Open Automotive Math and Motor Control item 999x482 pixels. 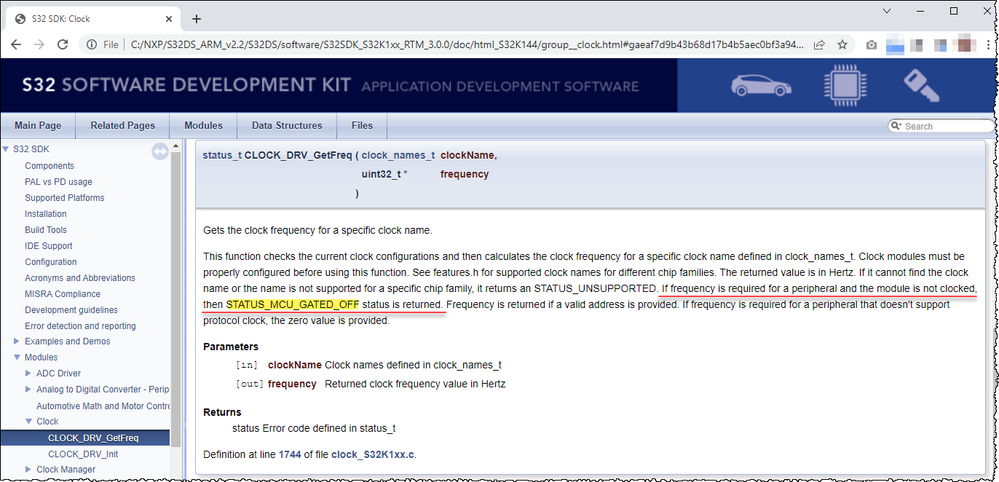pyautogui.click(x=103, y=406)
